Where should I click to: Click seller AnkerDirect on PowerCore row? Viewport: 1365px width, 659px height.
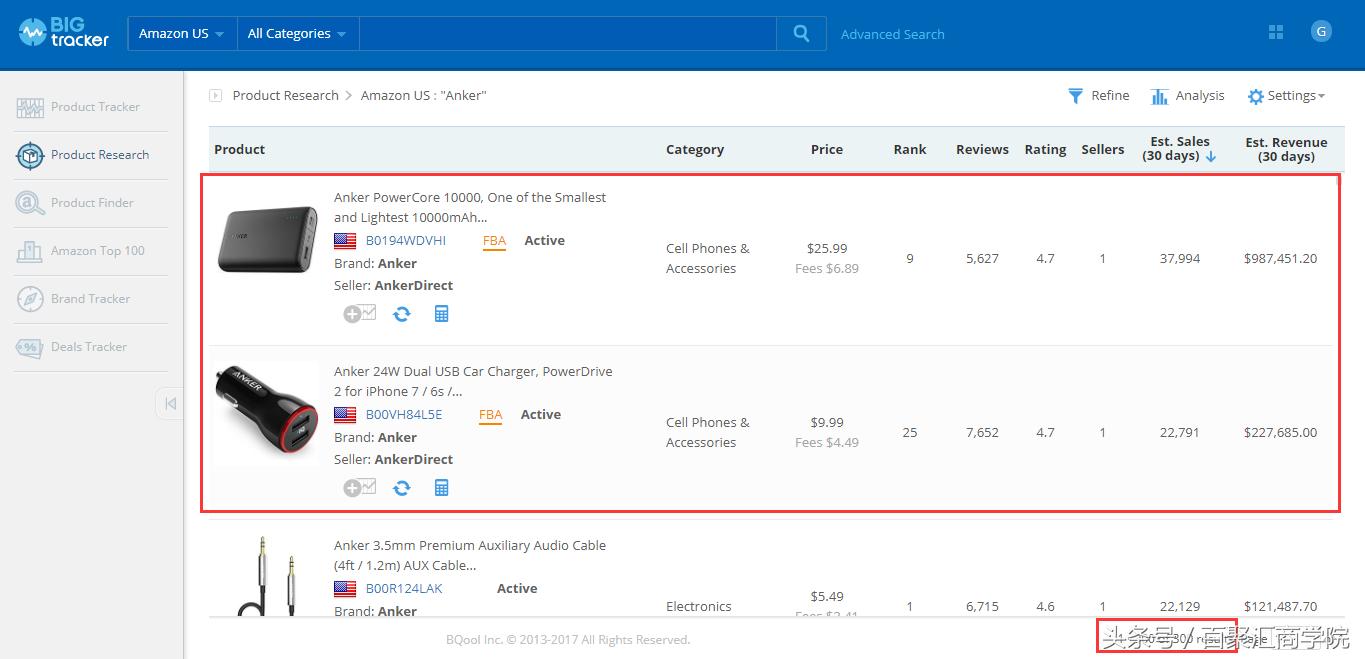413,286
